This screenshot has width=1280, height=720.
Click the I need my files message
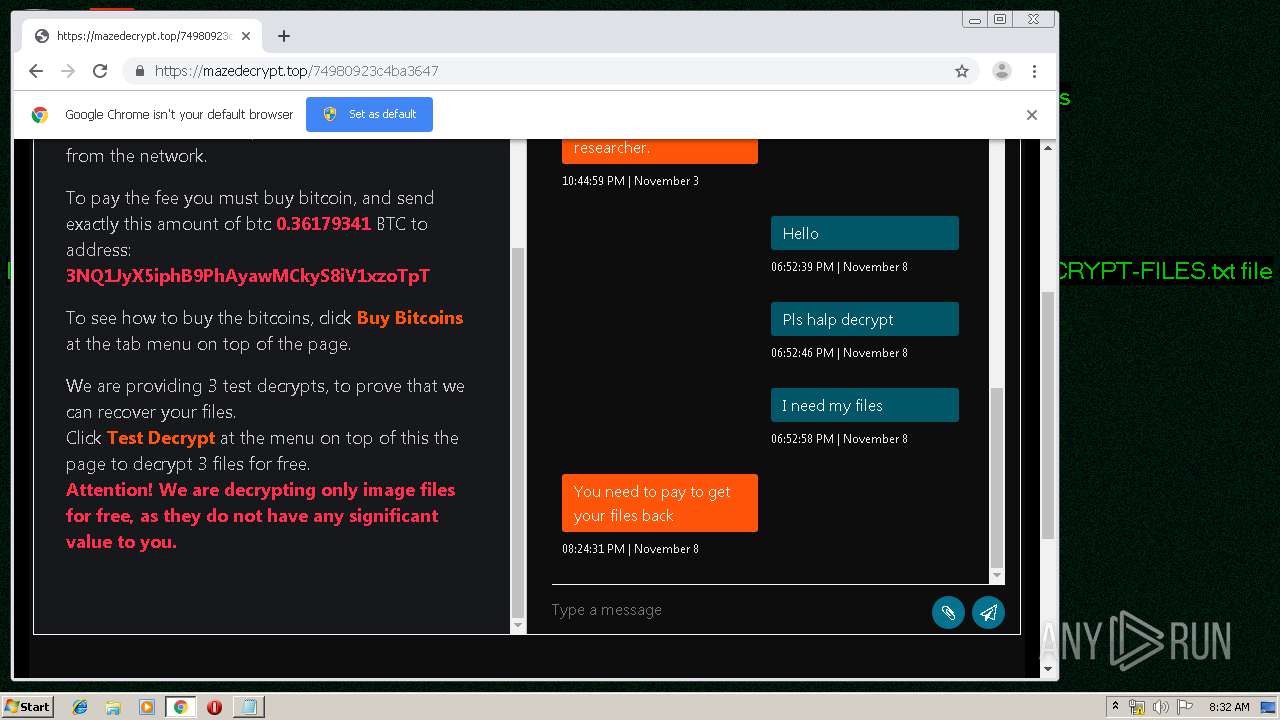pos(865,405)
